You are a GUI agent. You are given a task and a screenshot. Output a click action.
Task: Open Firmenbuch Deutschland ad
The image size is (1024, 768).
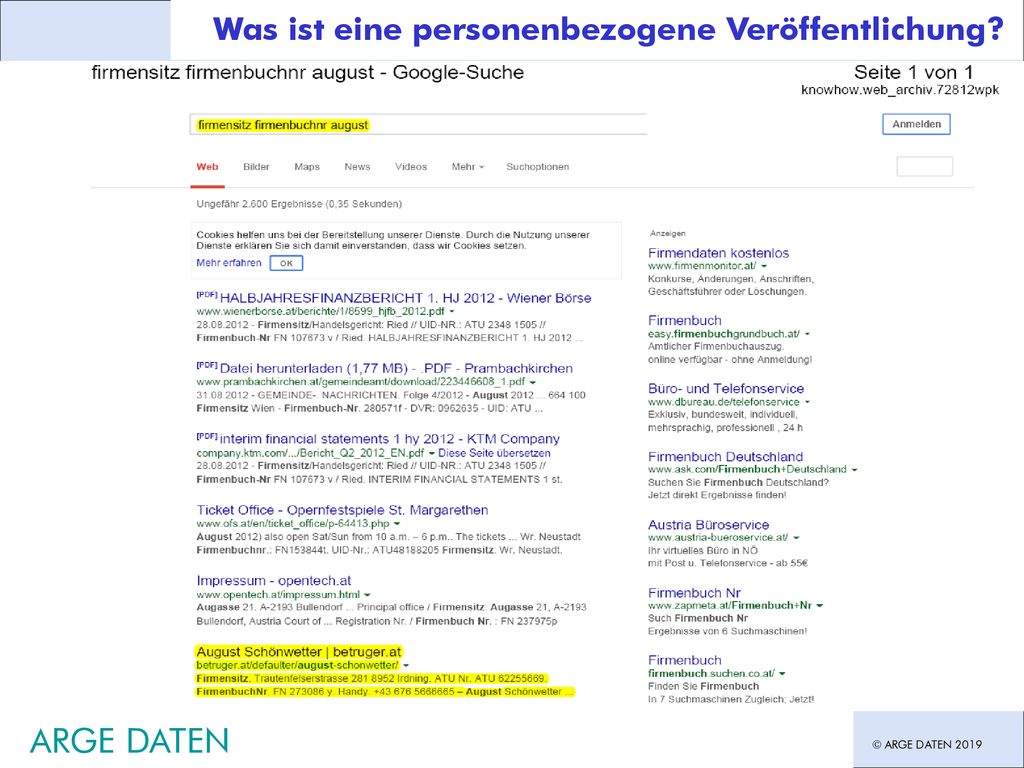[x=725, y=456]
